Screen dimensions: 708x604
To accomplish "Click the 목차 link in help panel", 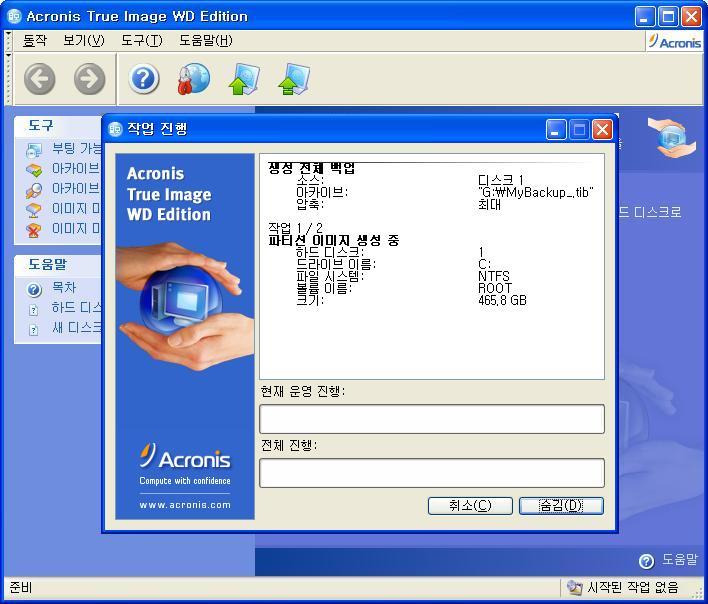I will click(64, 288).
